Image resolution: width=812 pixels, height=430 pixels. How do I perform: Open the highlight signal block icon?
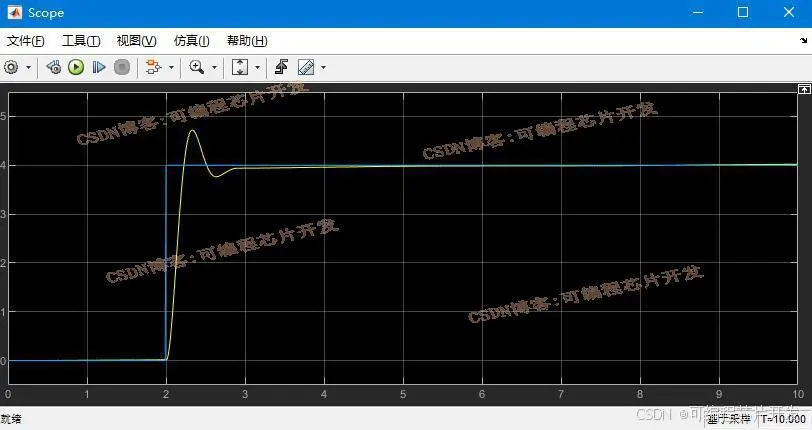point(153,67)
